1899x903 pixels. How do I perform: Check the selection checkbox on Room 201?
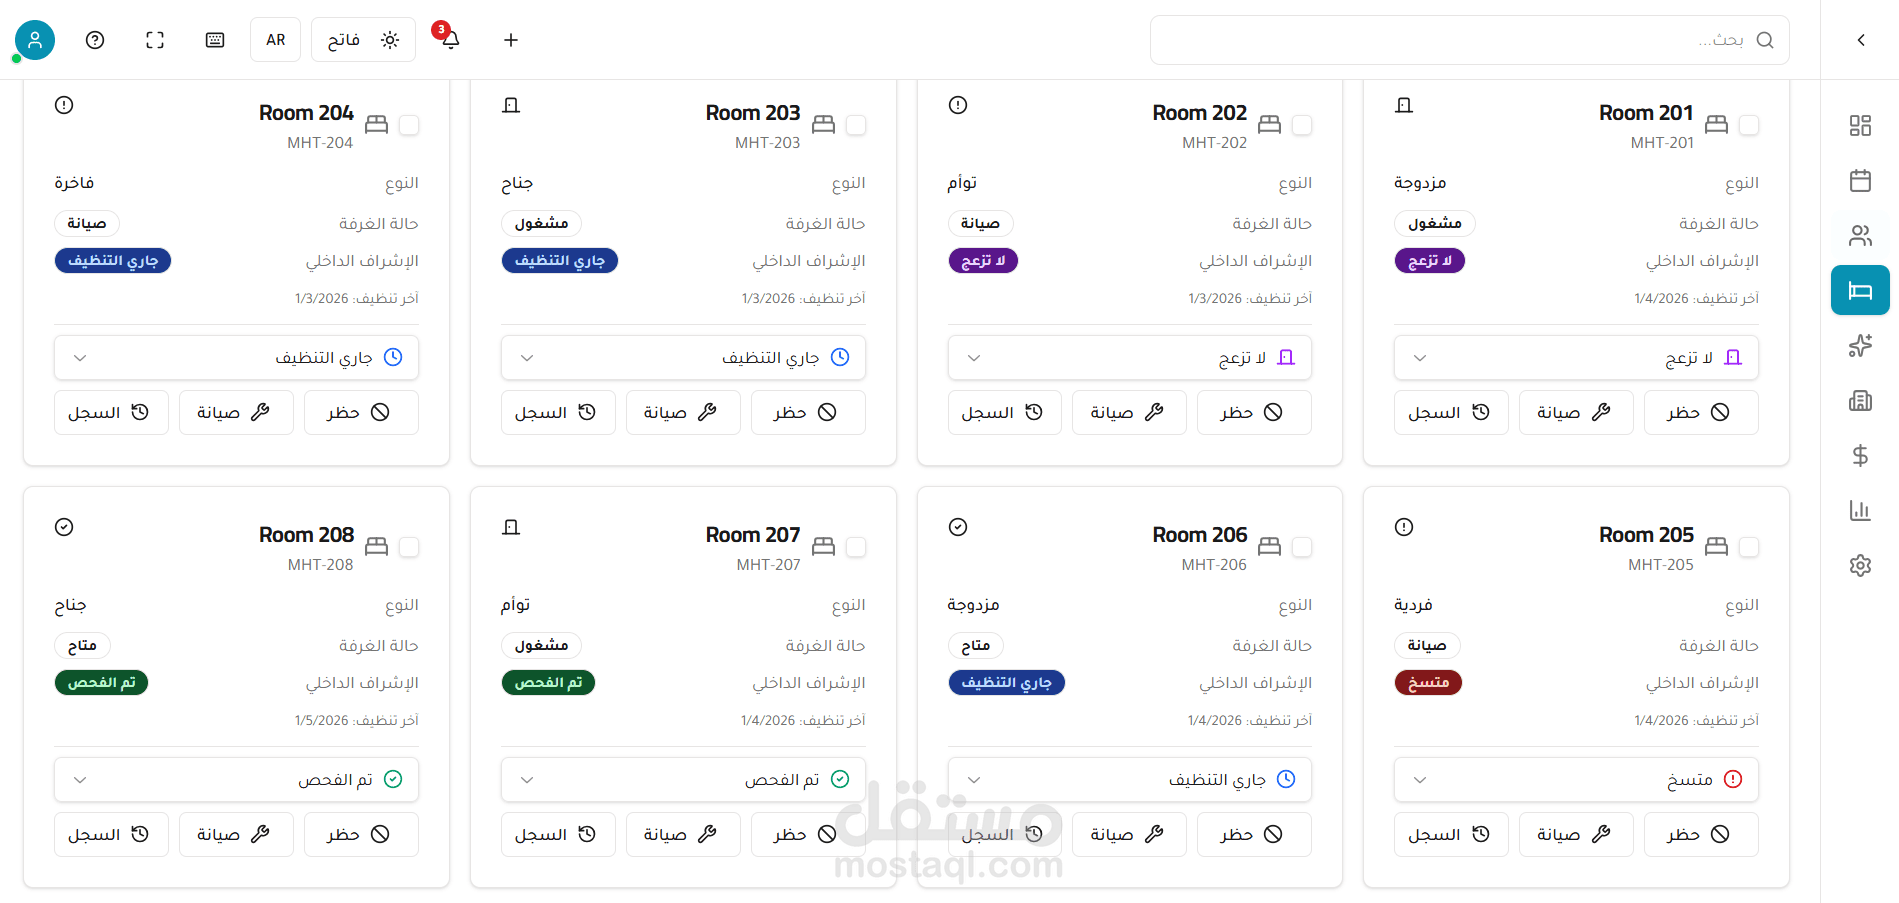[1750, 125]
